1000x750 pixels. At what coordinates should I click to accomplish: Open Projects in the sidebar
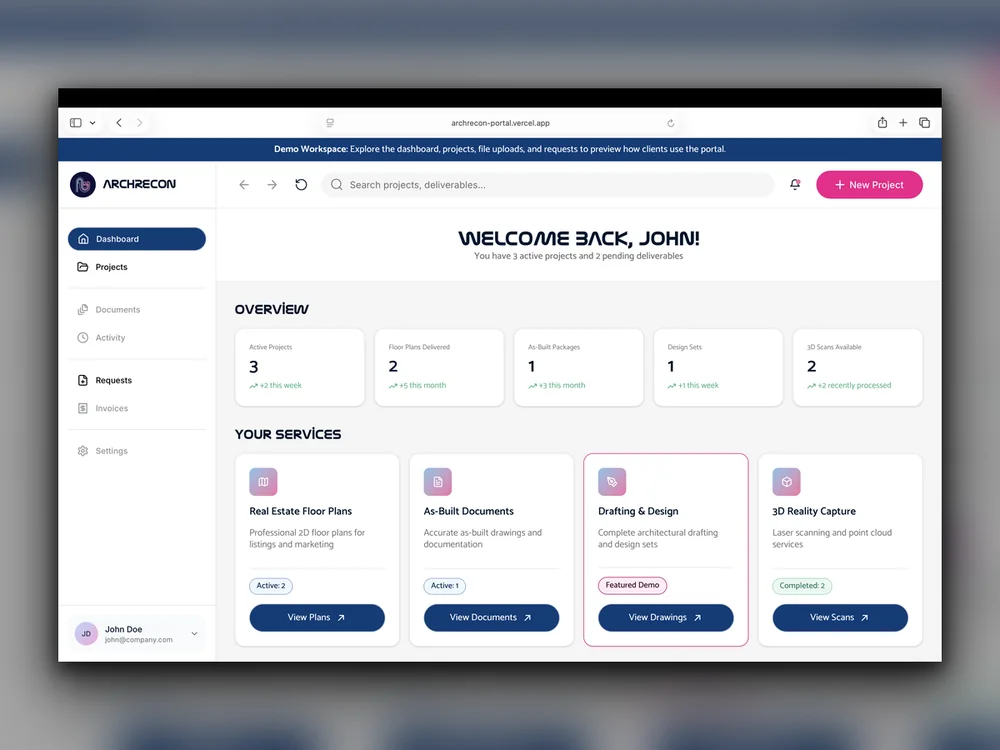(136, 267)
